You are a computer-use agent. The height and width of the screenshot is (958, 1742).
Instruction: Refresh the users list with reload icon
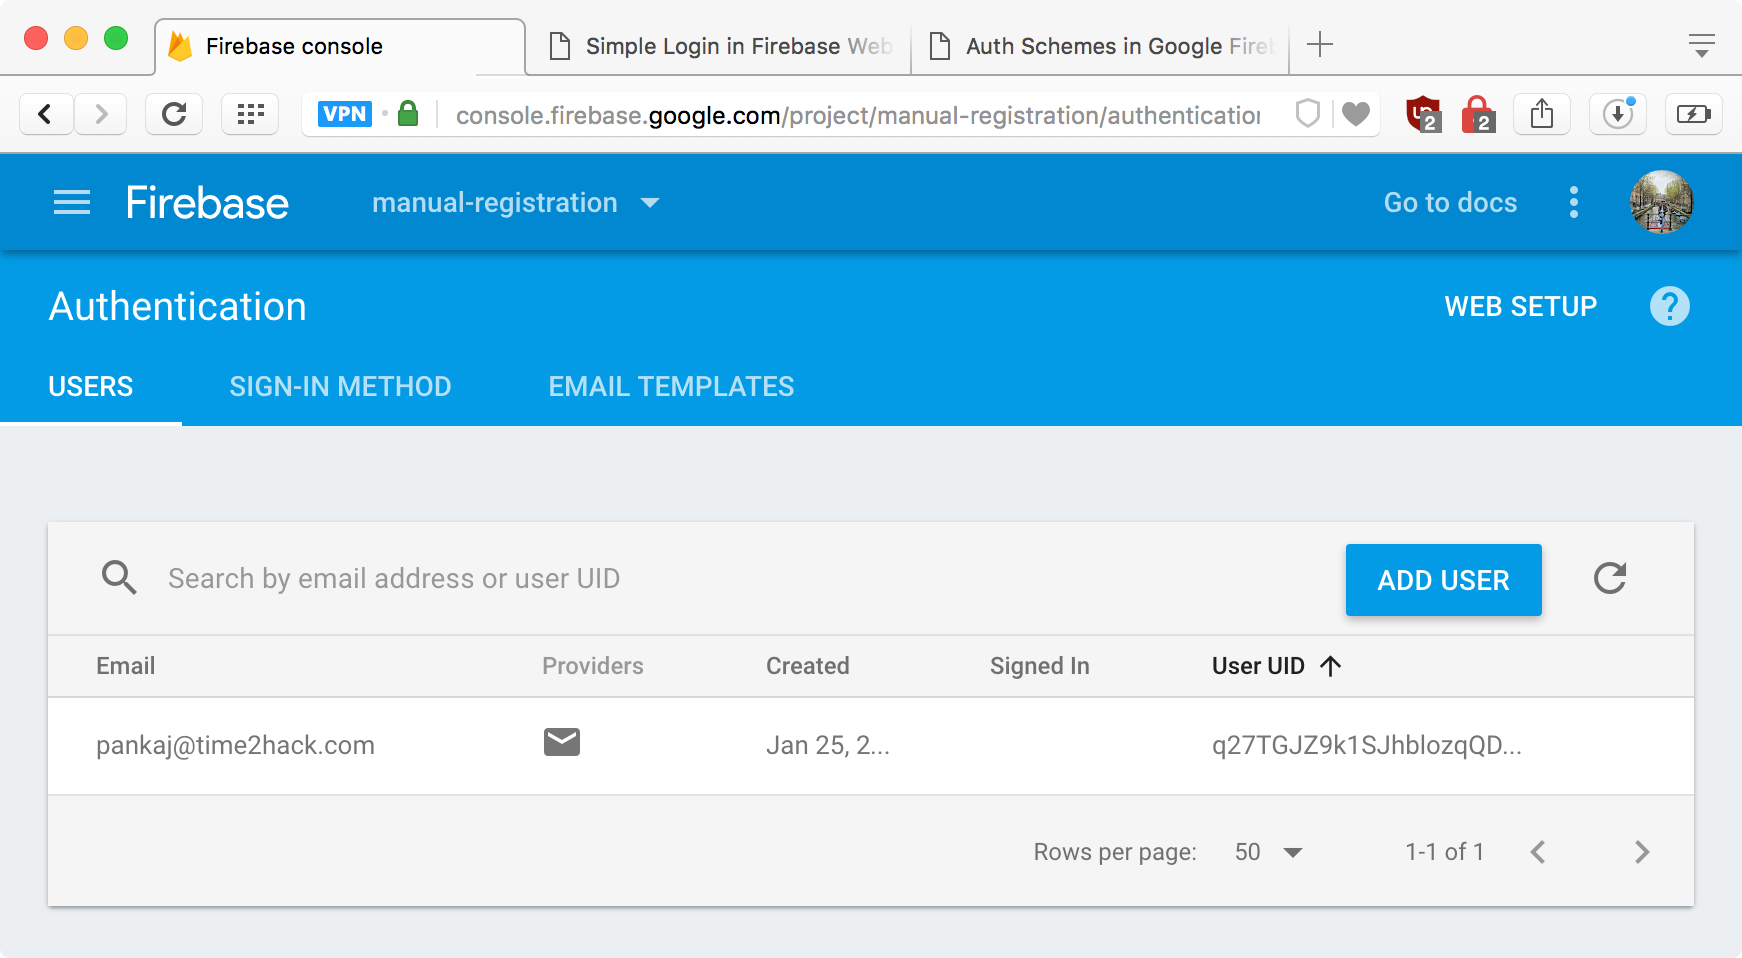1610,578
